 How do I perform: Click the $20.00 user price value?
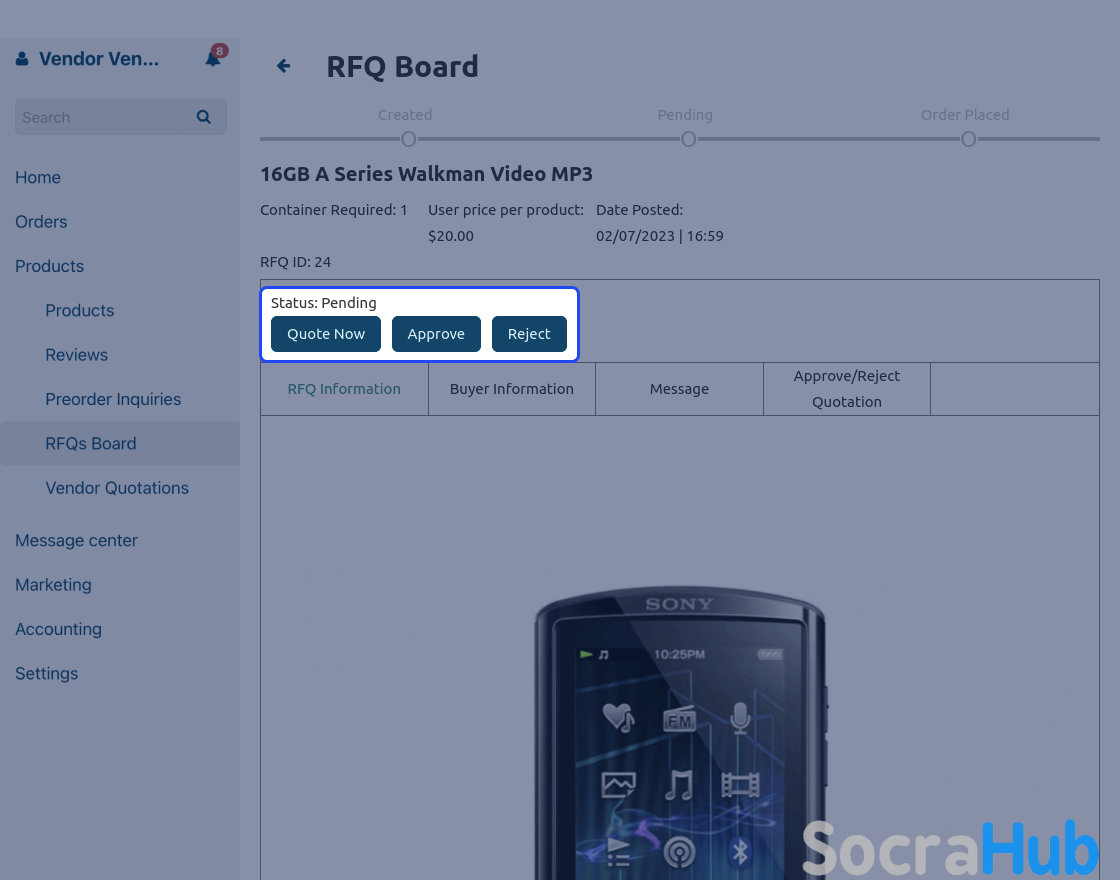click(x=451, y=236)
